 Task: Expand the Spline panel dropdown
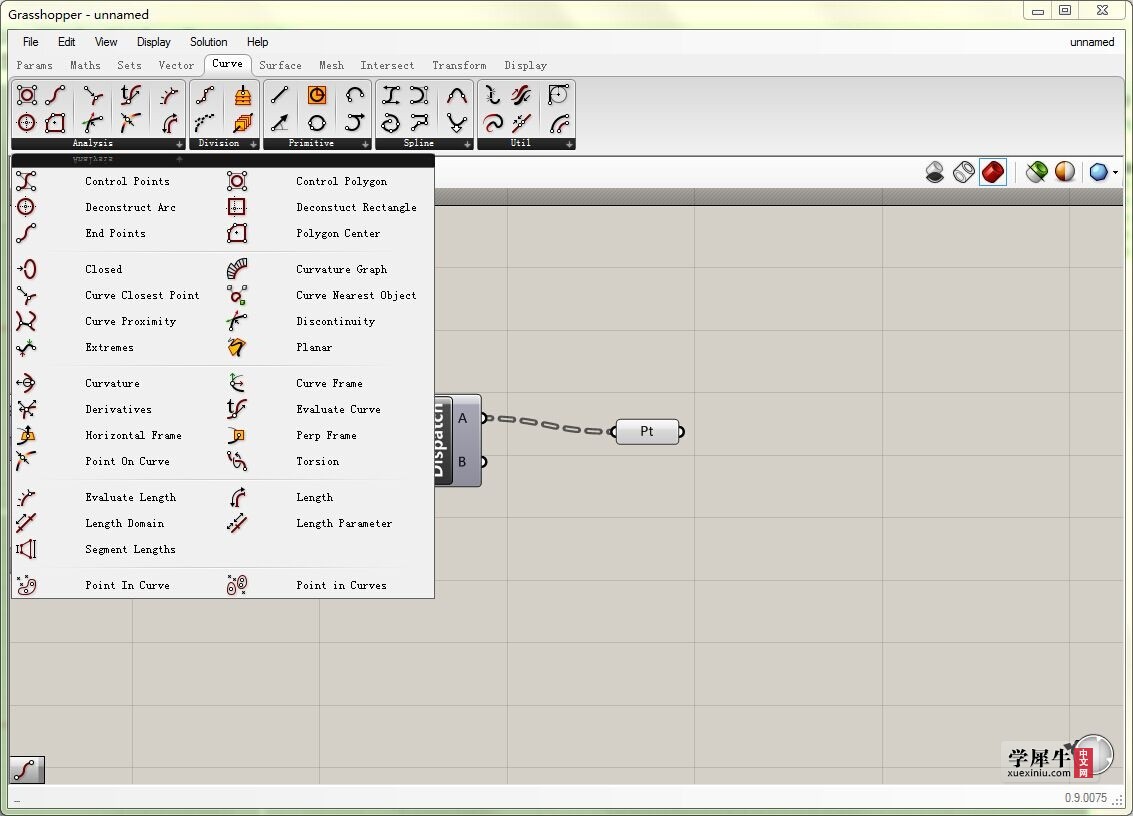(x=467, y=144)
